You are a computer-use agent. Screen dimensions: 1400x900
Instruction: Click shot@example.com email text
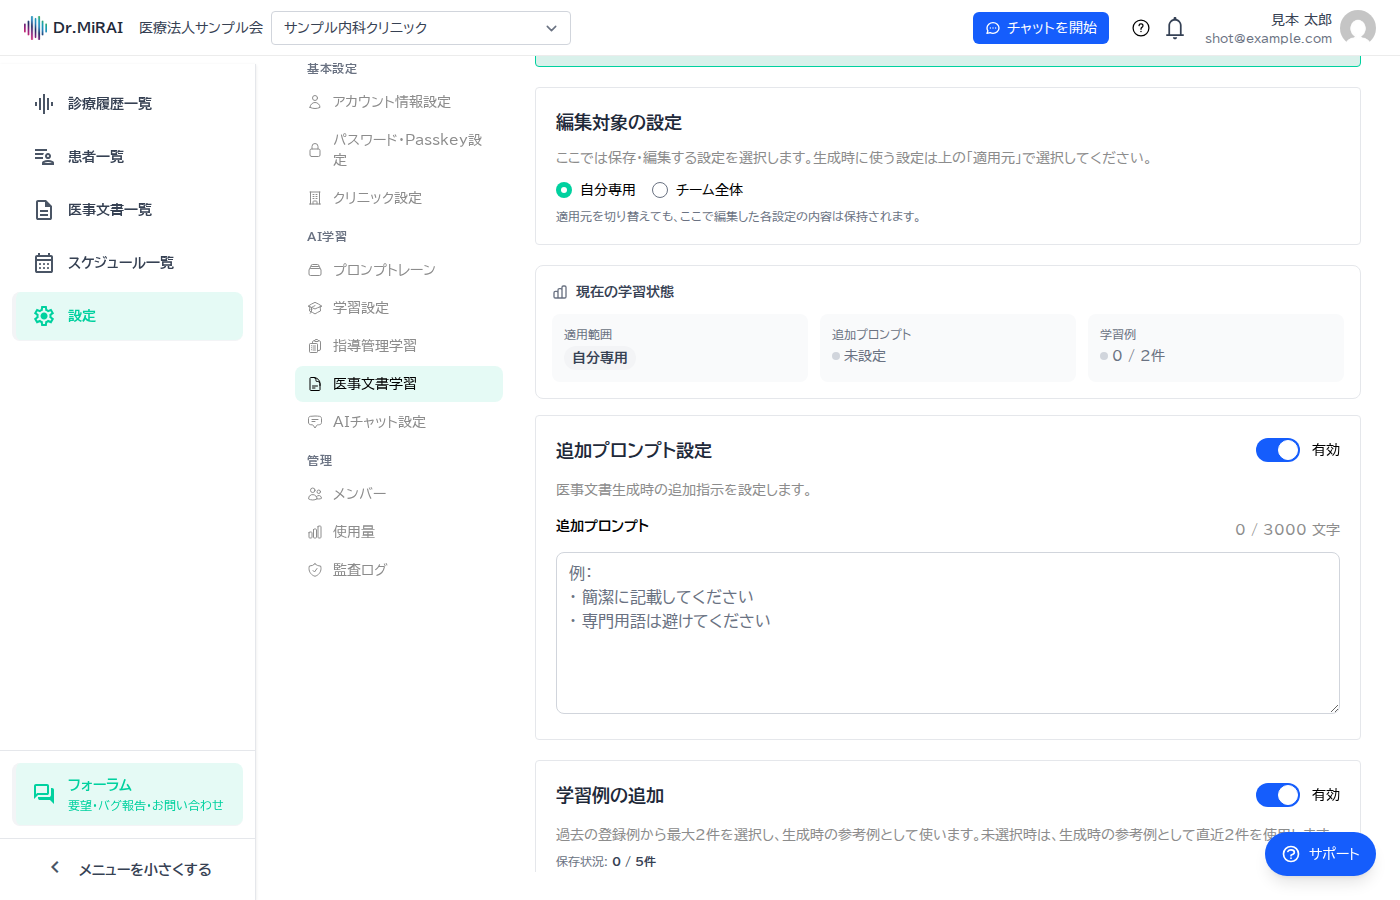(1268, 39)
